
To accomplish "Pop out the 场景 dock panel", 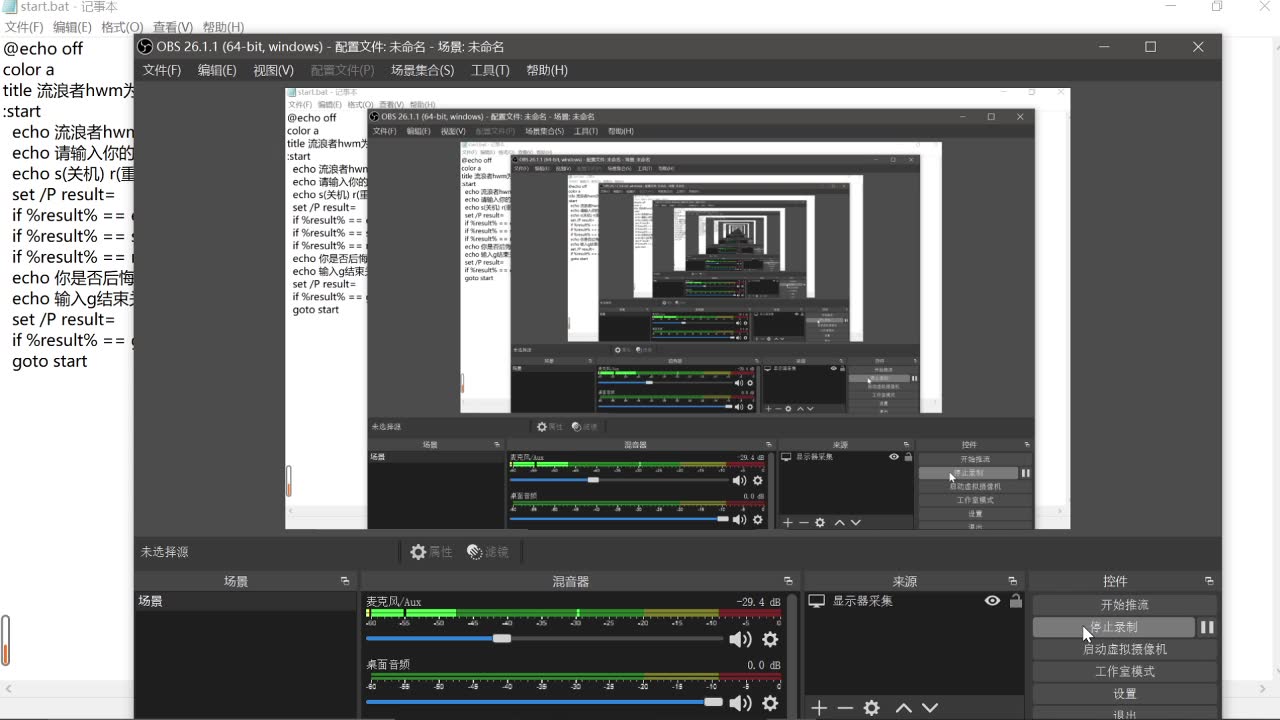I will tap(345, 581).
